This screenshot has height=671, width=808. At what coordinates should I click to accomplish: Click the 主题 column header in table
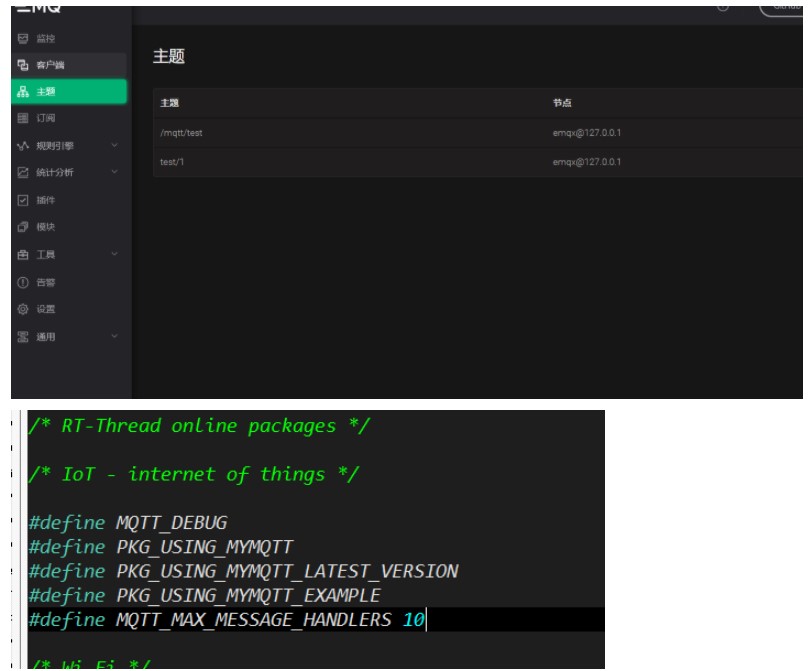[169, 103]
